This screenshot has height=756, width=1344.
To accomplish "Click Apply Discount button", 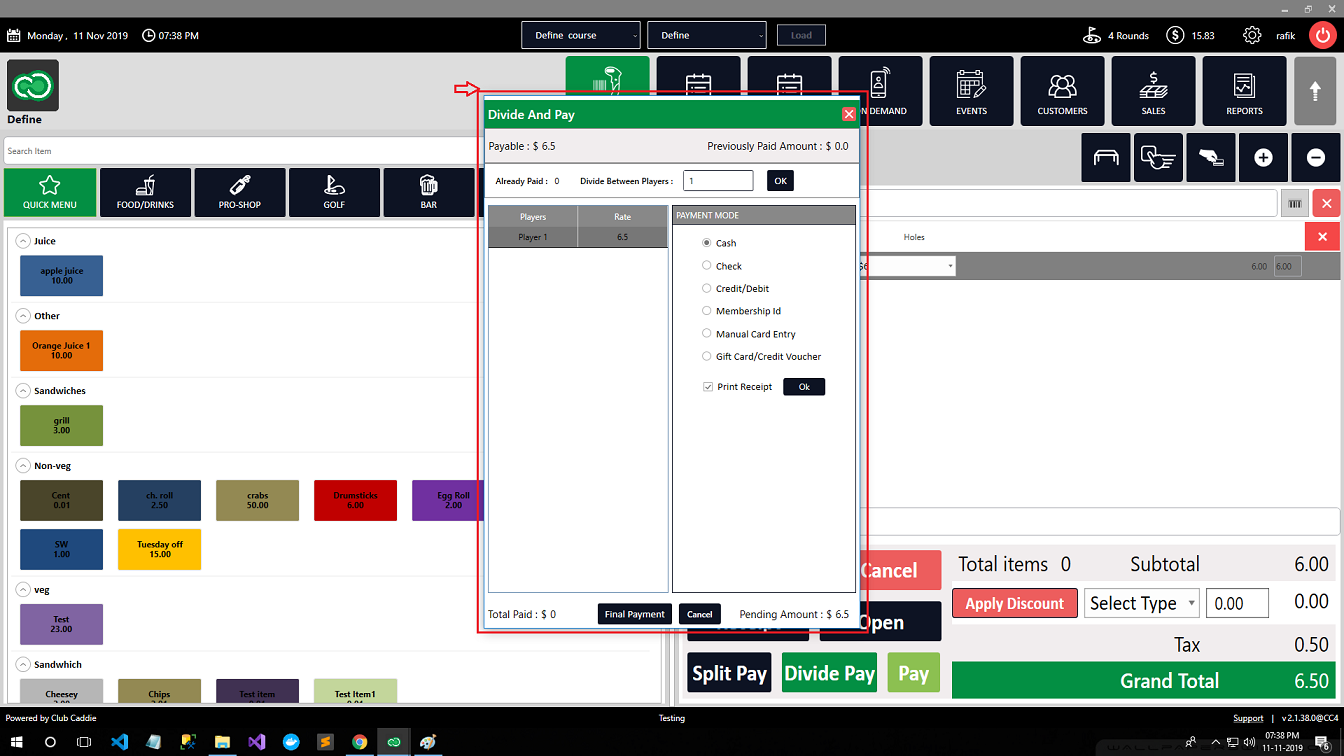I will click(x=1015, y=603).
